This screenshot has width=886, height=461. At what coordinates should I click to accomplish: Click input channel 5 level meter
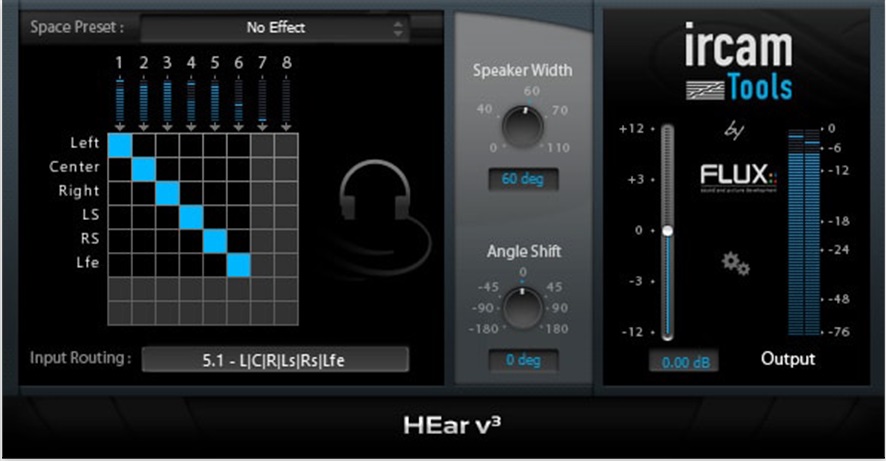click(x=215, y=102)
